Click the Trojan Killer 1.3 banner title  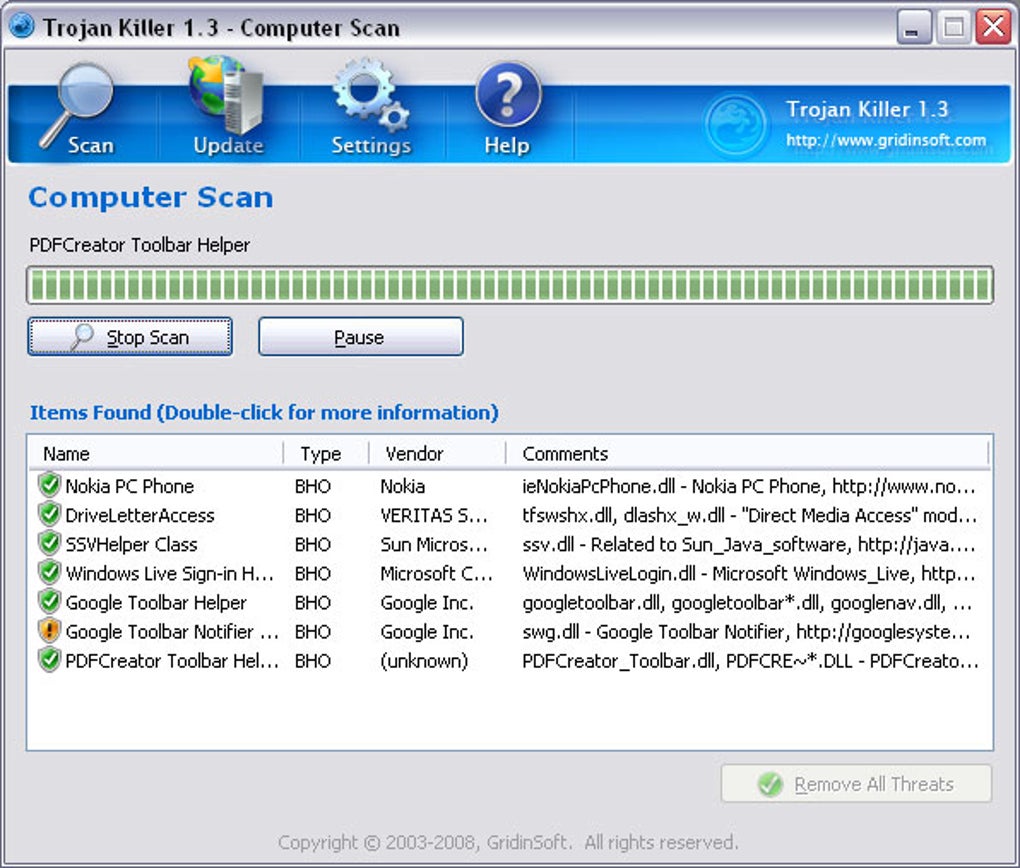(x=867, y=109)
